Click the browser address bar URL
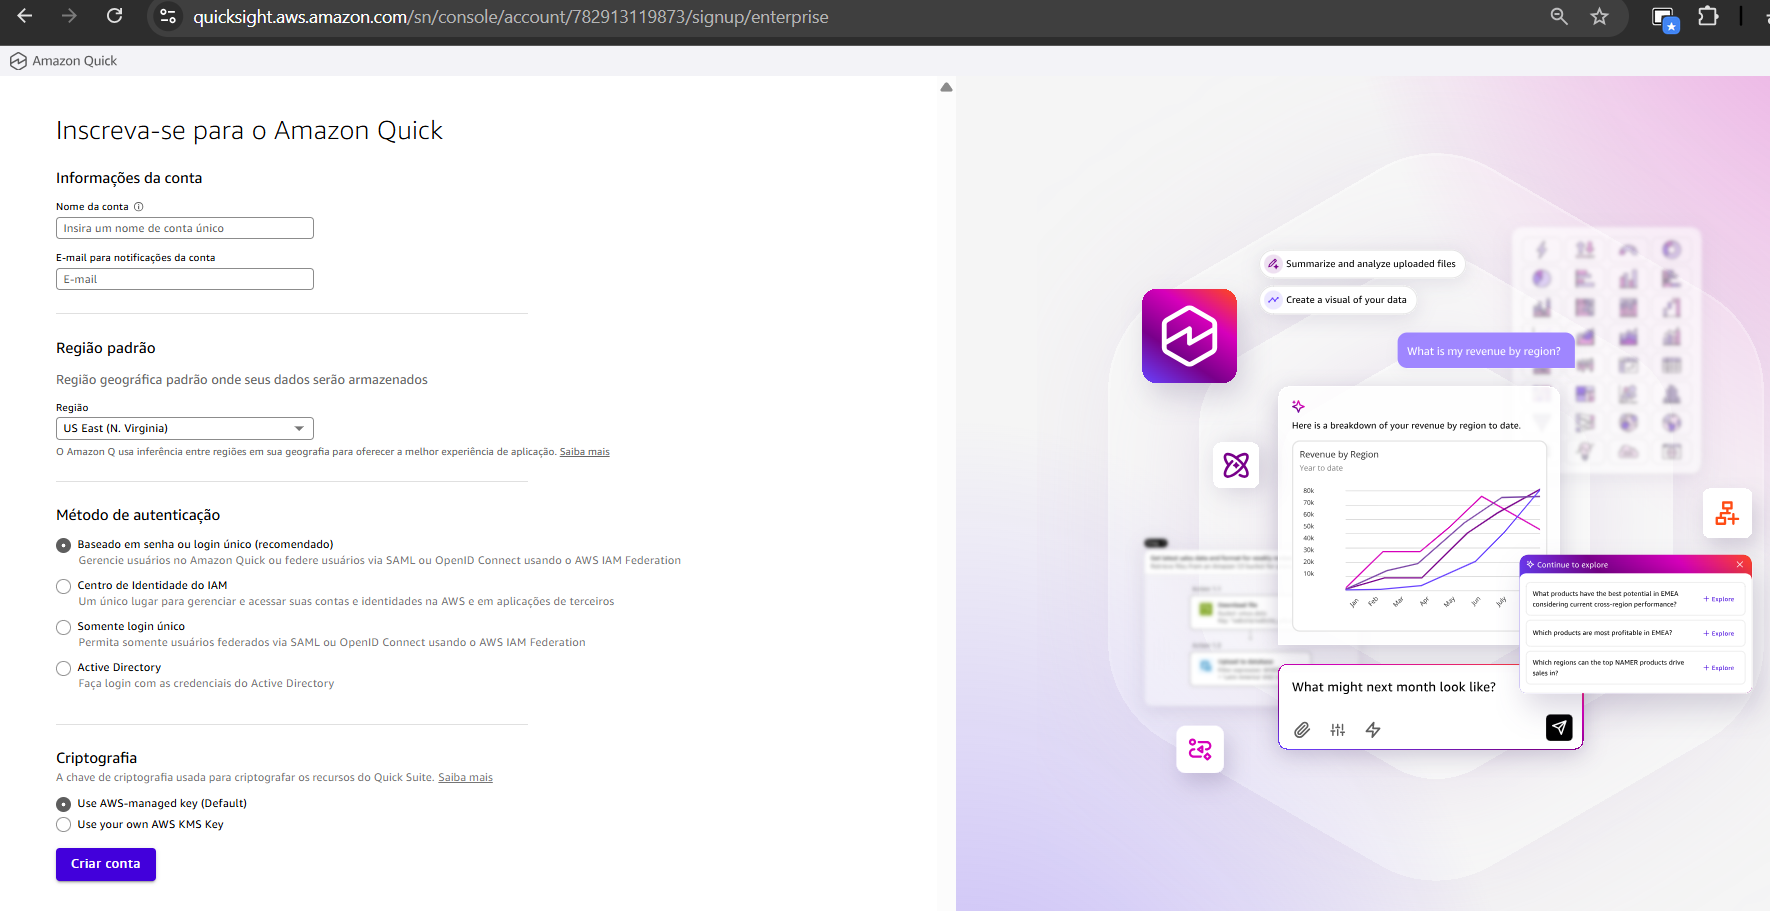 click(x=511, y=17)
